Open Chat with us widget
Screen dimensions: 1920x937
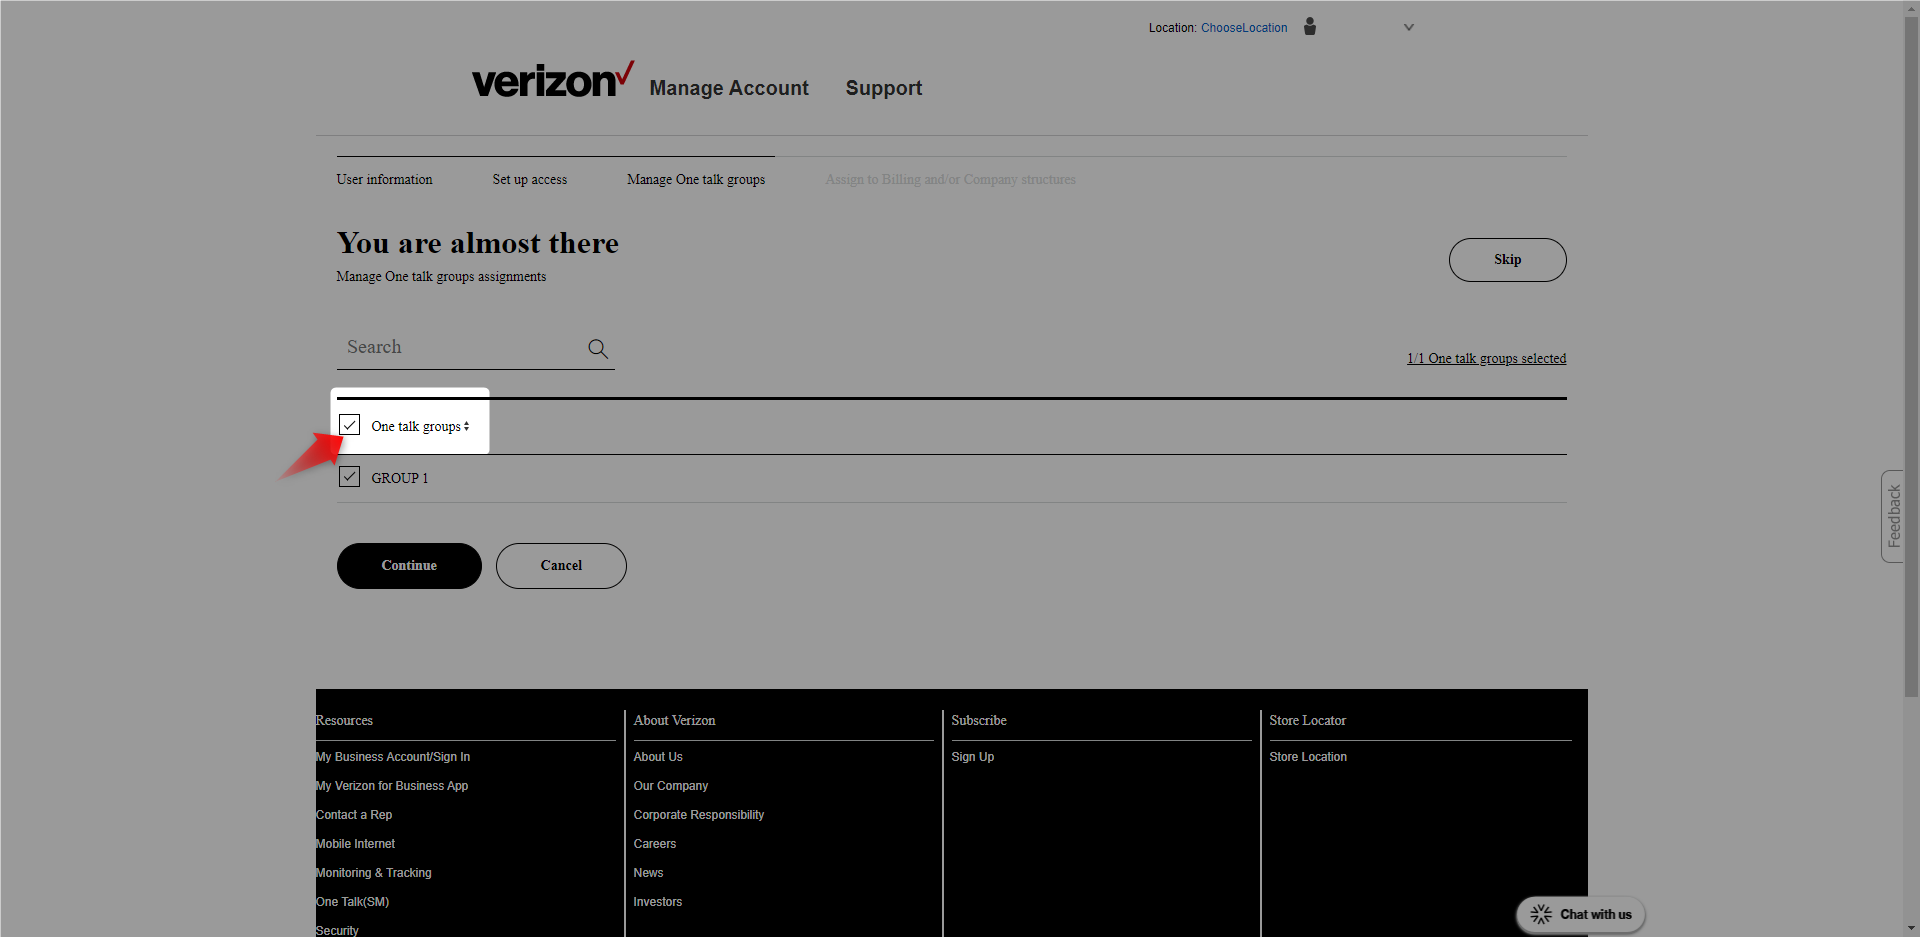pos(1581,914)
